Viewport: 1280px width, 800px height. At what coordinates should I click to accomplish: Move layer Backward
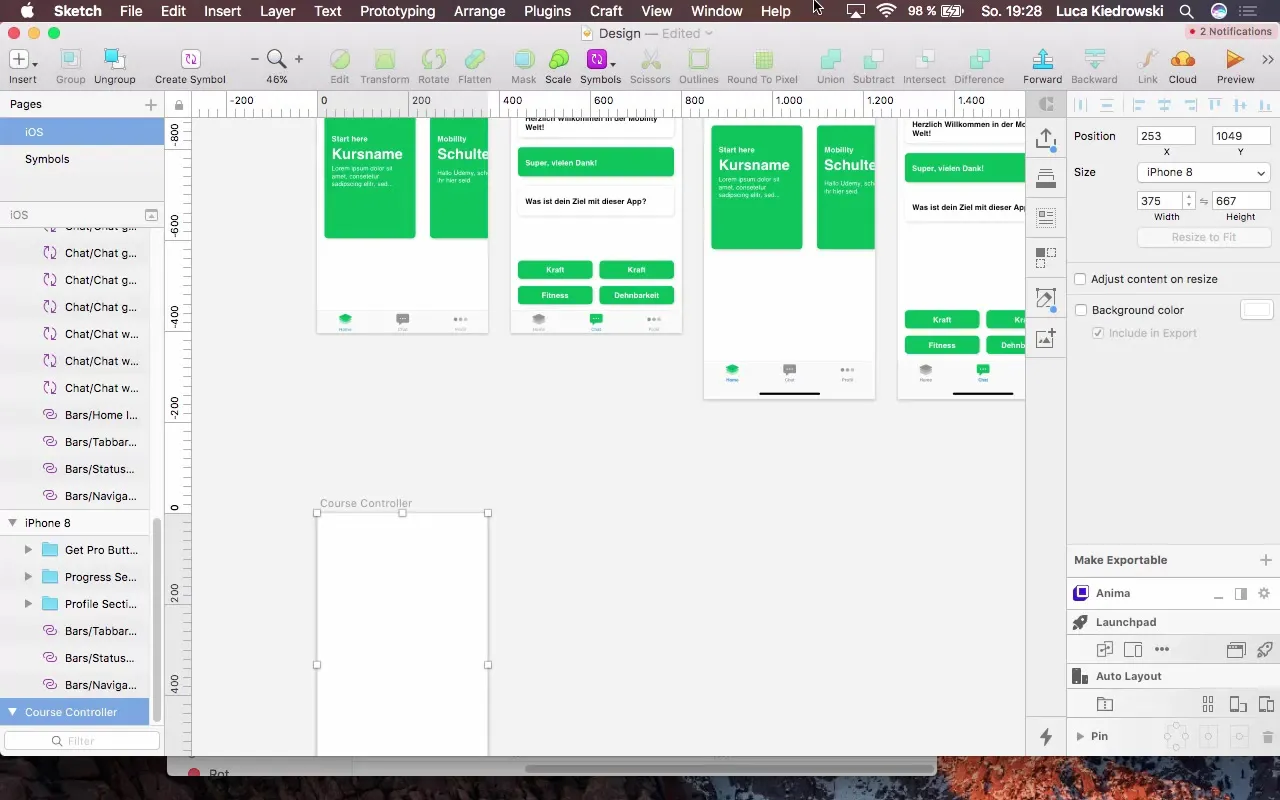coord(1094,60)
